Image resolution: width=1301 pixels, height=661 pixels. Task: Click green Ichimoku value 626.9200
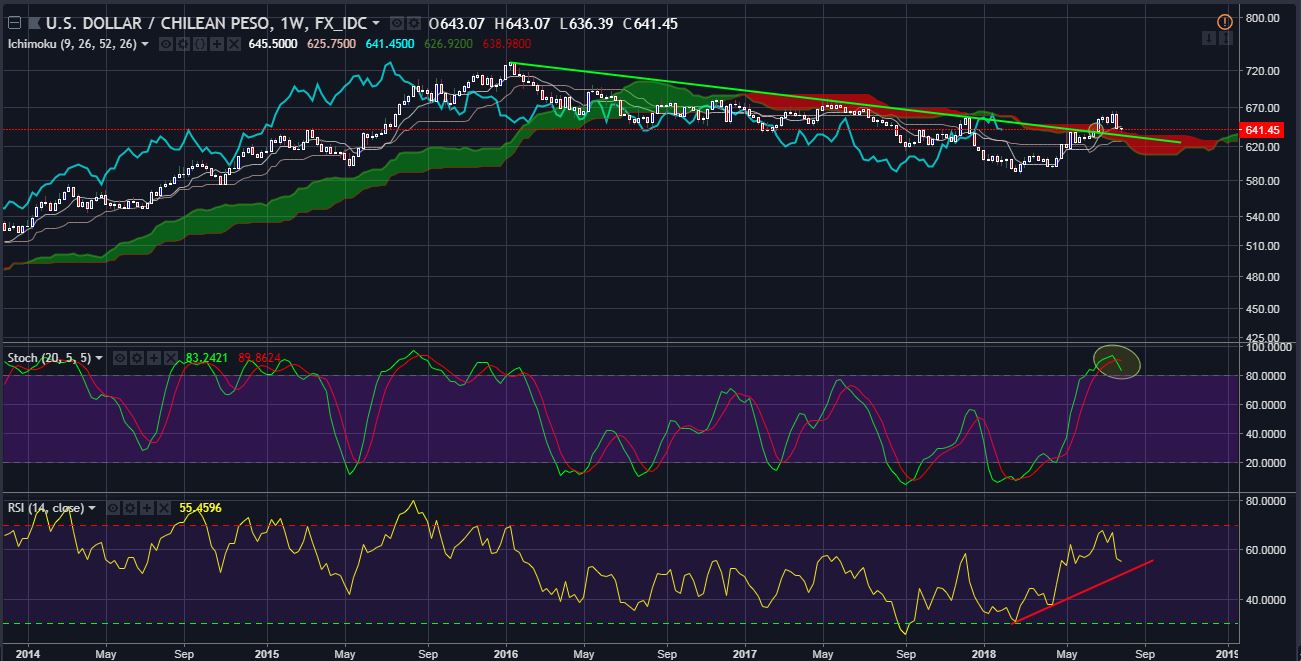tap(449, 44)
